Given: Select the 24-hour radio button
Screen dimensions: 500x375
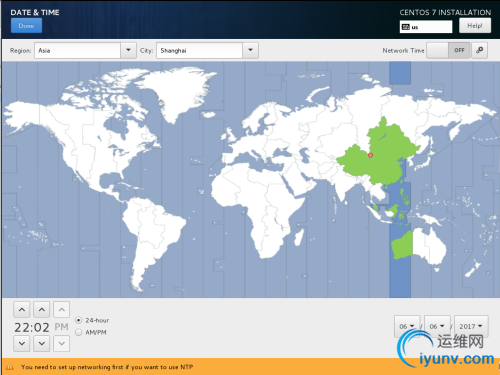Looking at the screenshot, I should (x=79, y=320).
